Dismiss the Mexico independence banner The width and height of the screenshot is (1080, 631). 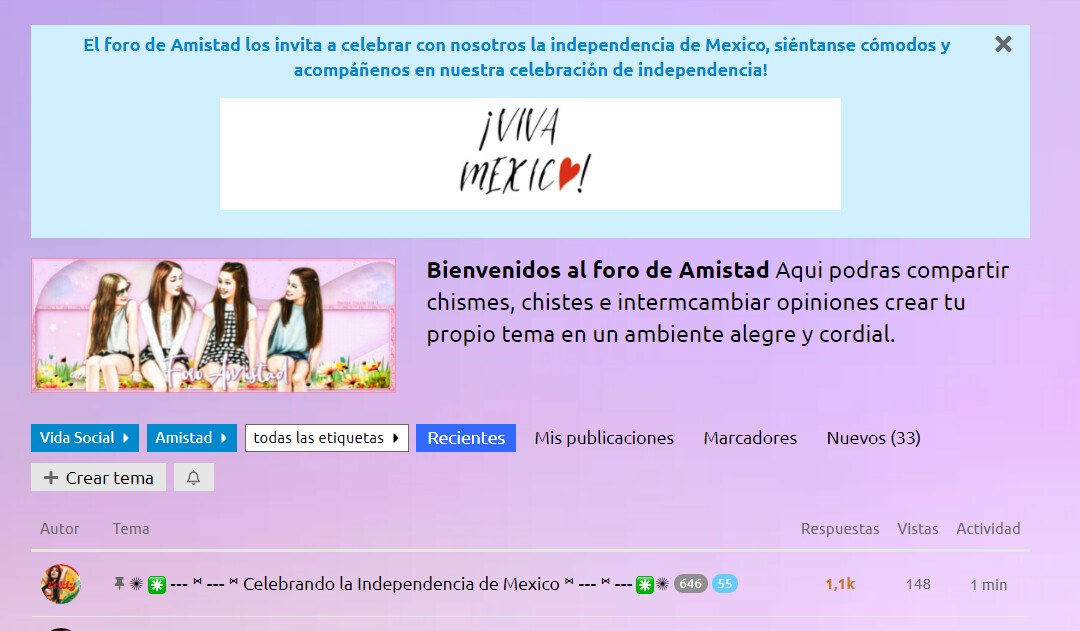(1003, 45)
